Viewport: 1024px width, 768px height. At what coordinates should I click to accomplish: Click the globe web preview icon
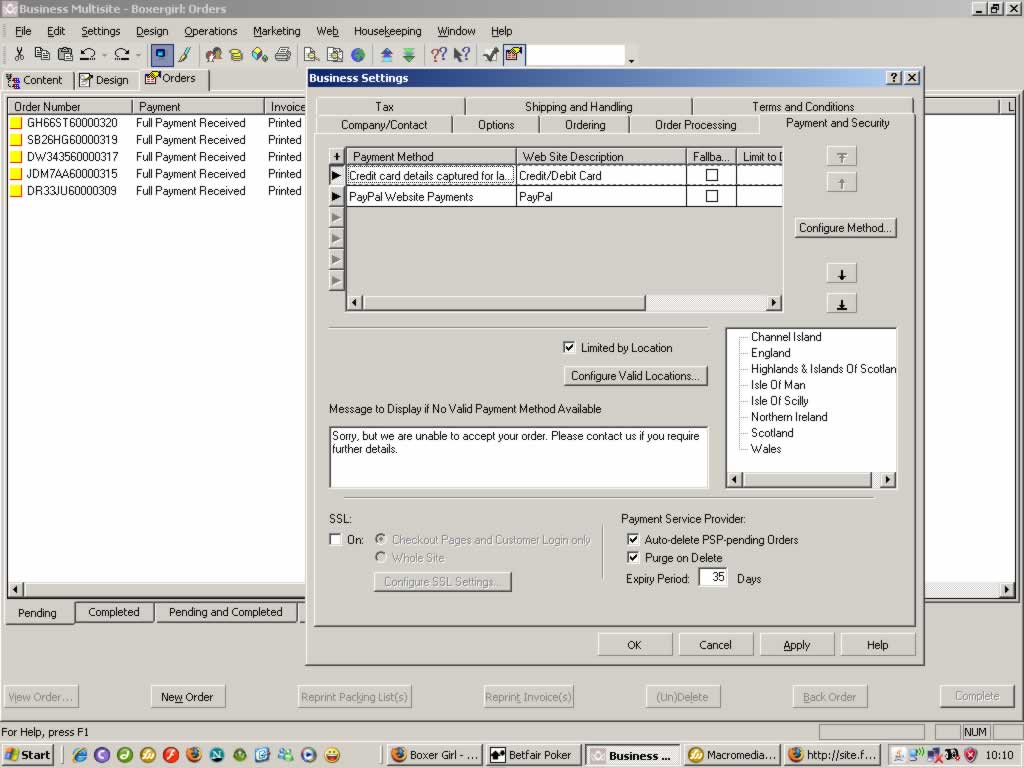click(x=358, y=55)
